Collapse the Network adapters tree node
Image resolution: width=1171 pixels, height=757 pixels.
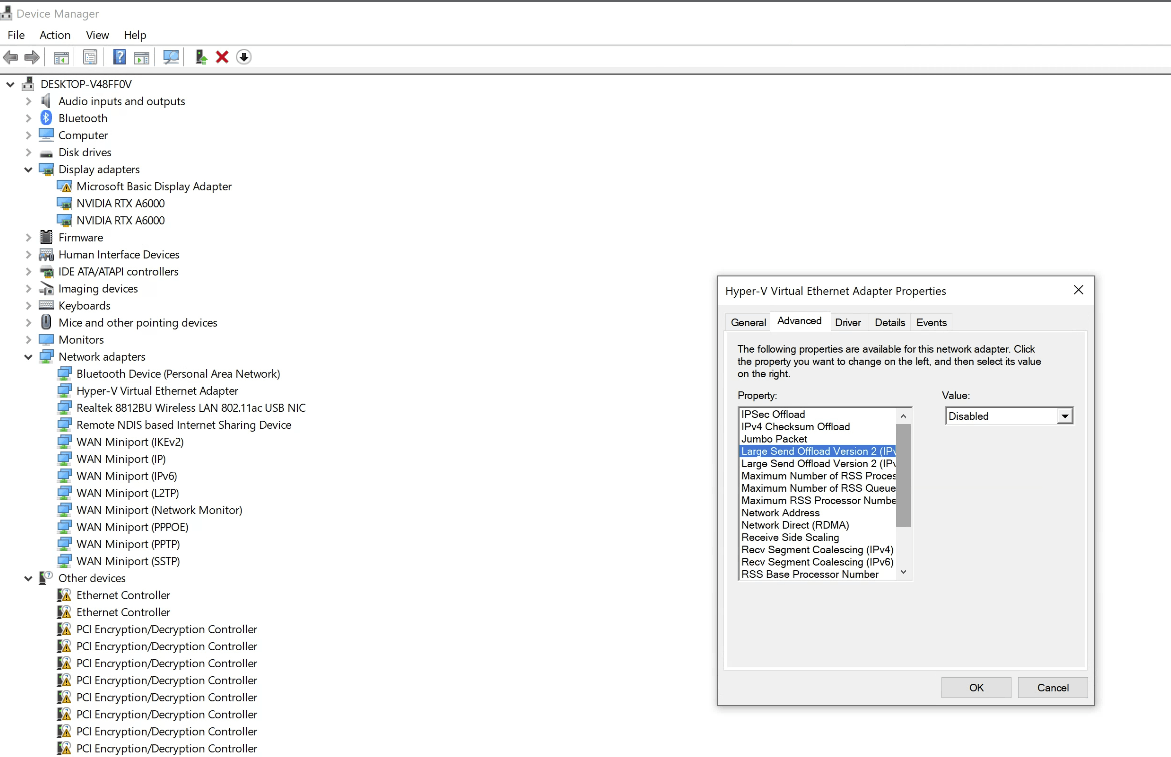[28, 356]
